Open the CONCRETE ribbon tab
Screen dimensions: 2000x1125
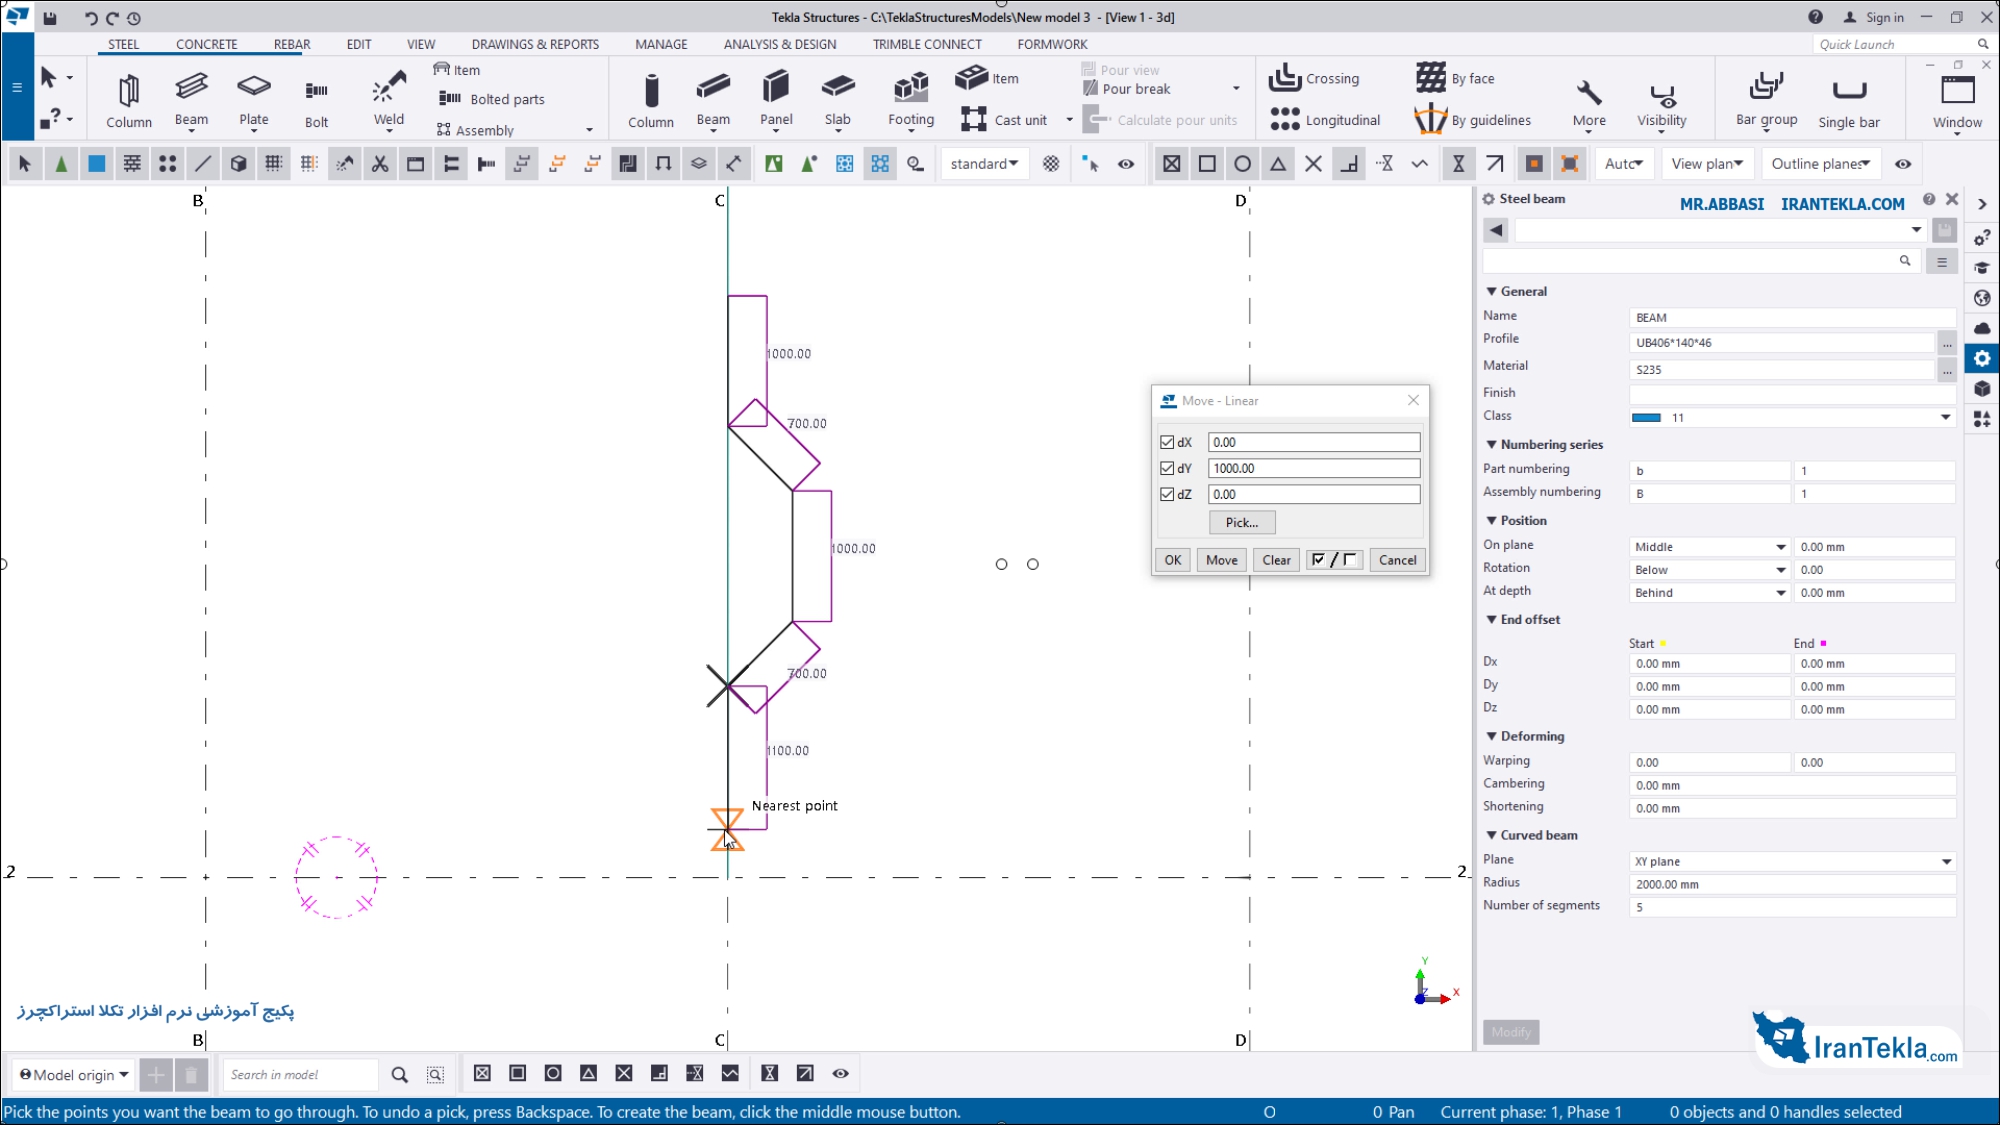[206, 44]
